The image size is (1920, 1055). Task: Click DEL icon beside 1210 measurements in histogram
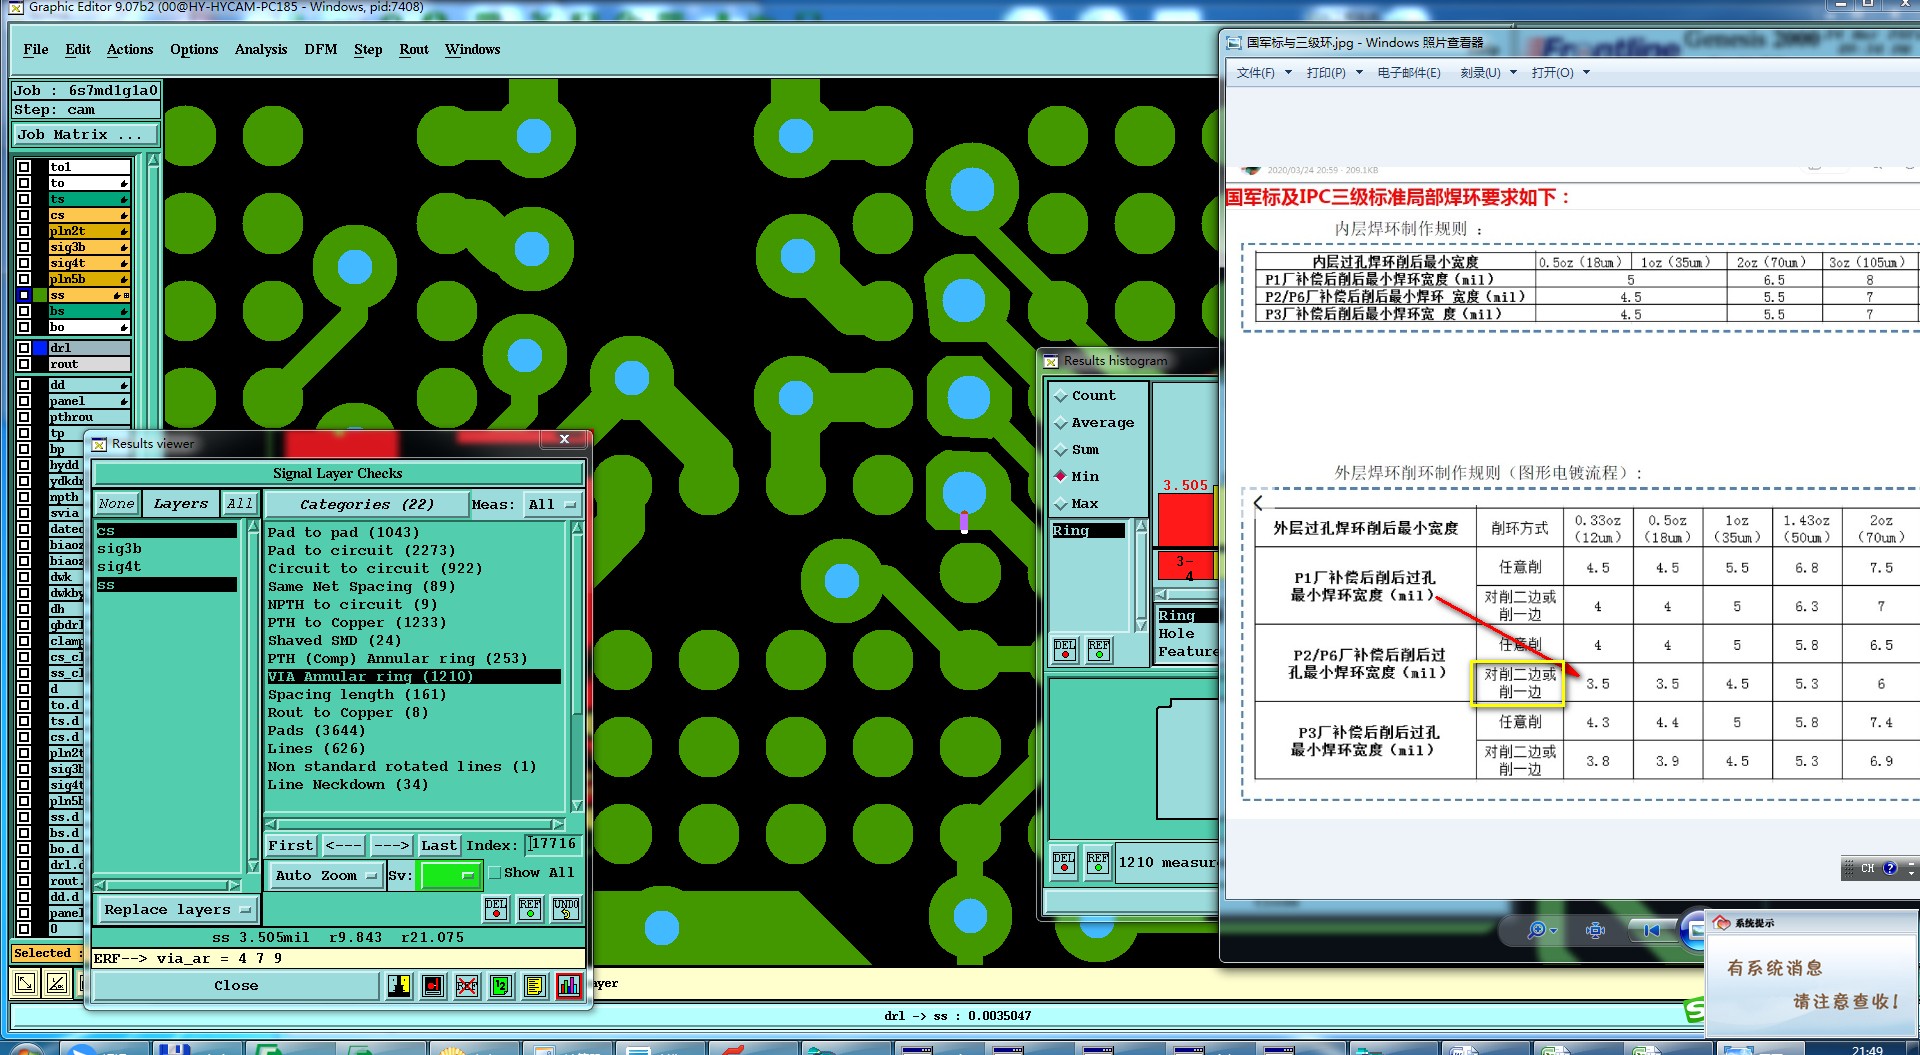(x=1064, y=862)
